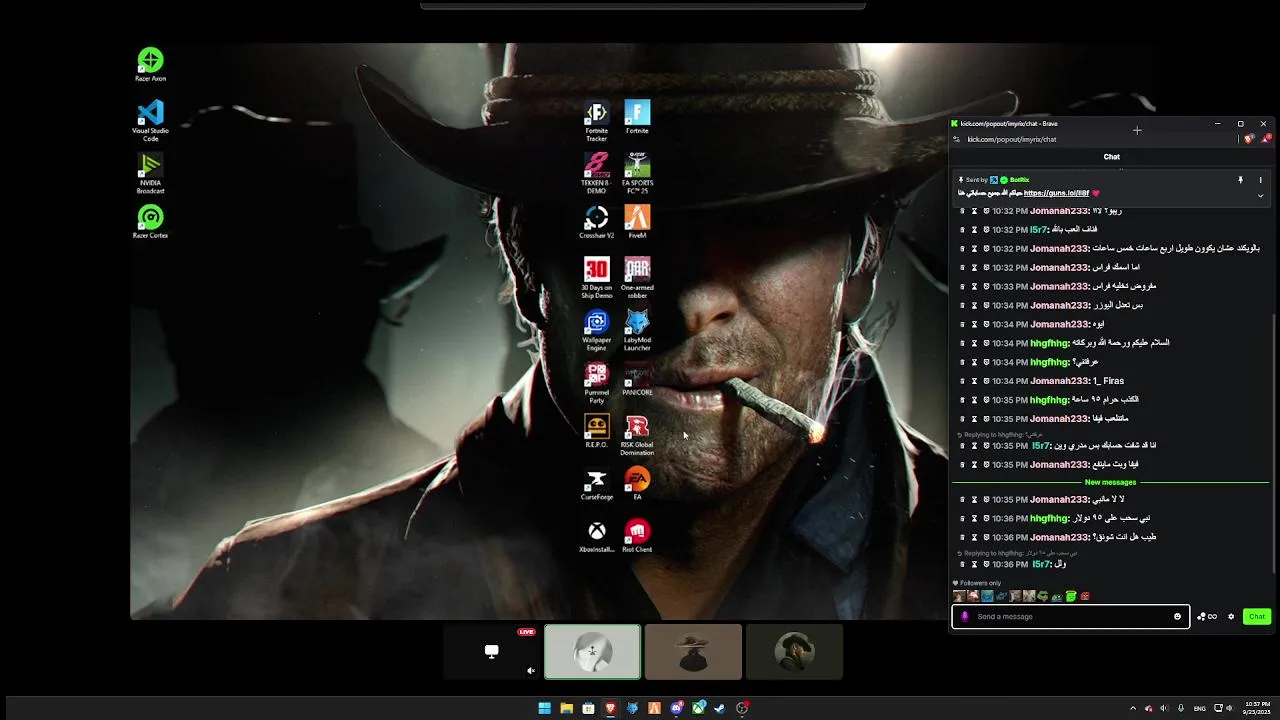This screenshot has width=1280, height=720.
Task: Select the CurseForge desktop icon
Action: [597, 484]
